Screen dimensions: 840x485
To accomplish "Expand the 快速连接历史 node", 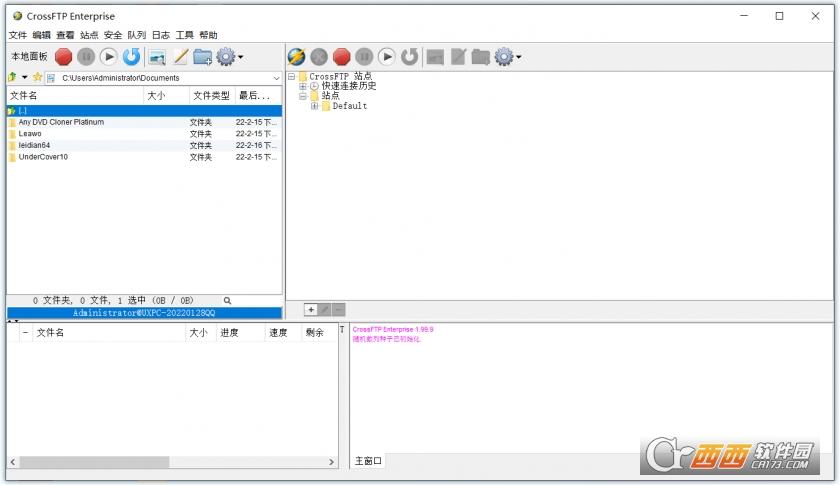I will [303, 86].
